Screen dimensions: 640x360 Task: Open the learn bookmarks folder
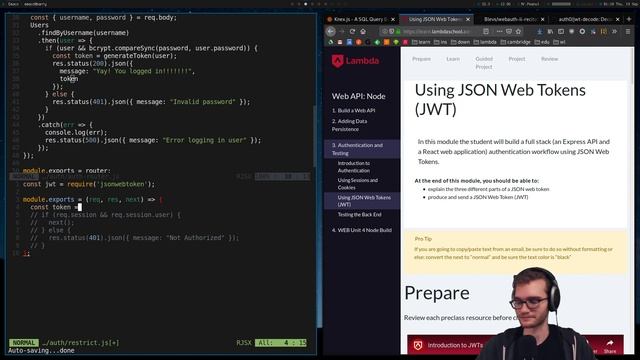click(421, 42)
